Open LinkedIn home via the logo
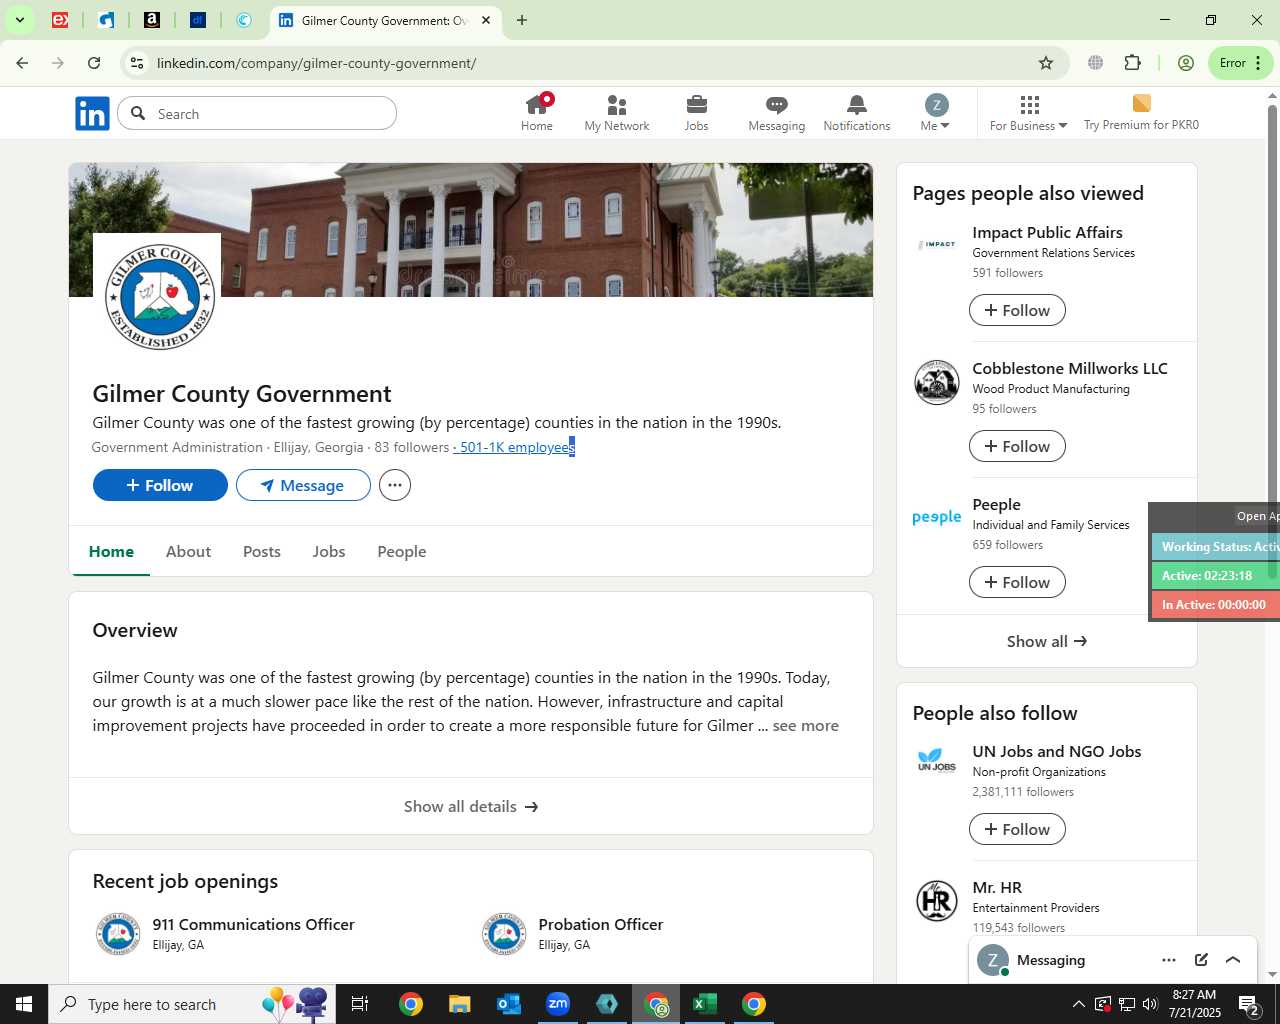Screen dimensions: 1280x1024 [x=92, y=114]
